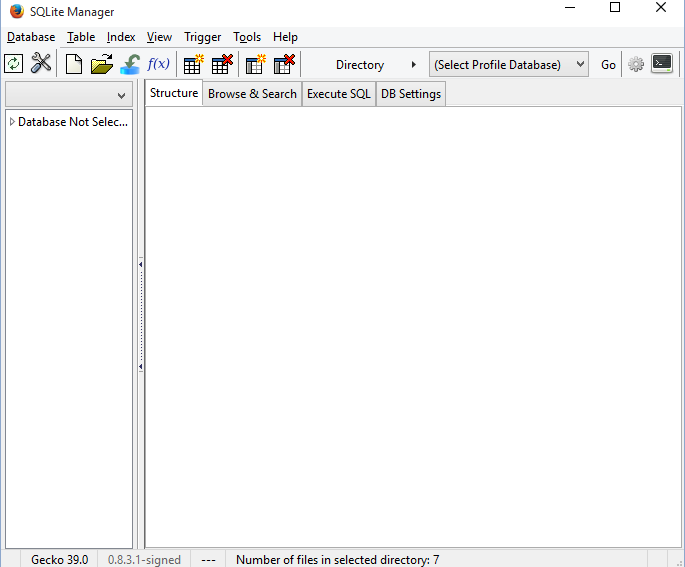Open the Select Profile Database dropdown
Screen dimensions: 685x567
[x=509, y=64]
